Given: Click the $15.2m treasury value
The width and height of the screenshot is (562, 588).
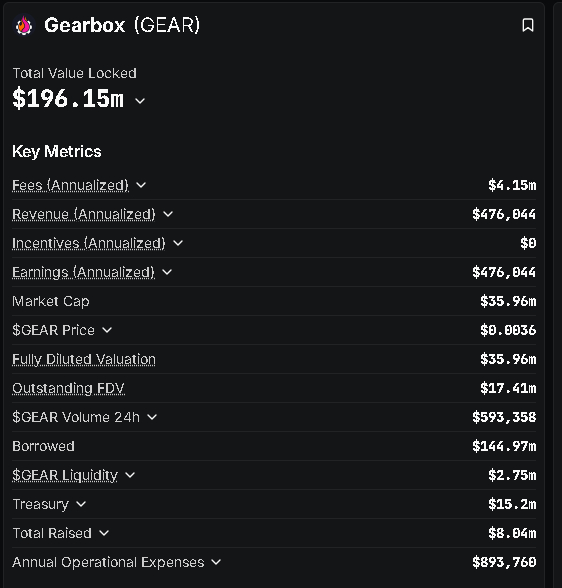Looking at the screenshot, I should (x=512, y=504).
